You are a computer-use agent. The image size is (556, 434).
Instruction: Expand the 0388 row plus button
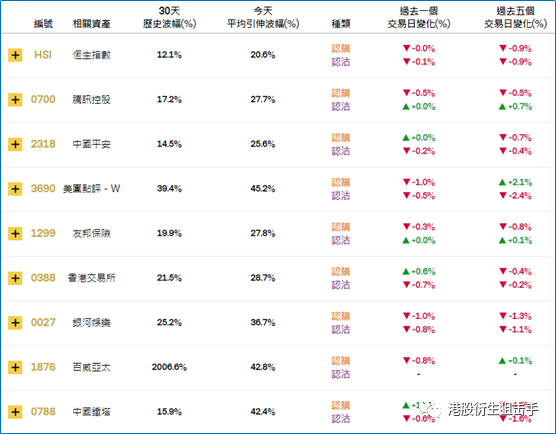[15, 278]
